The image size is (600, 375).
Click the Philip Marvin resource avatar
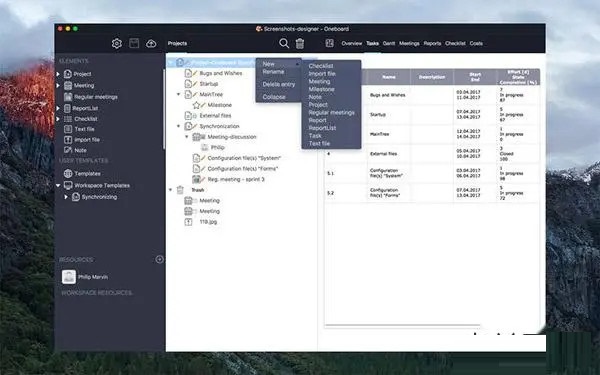click(x=69, y=277)
